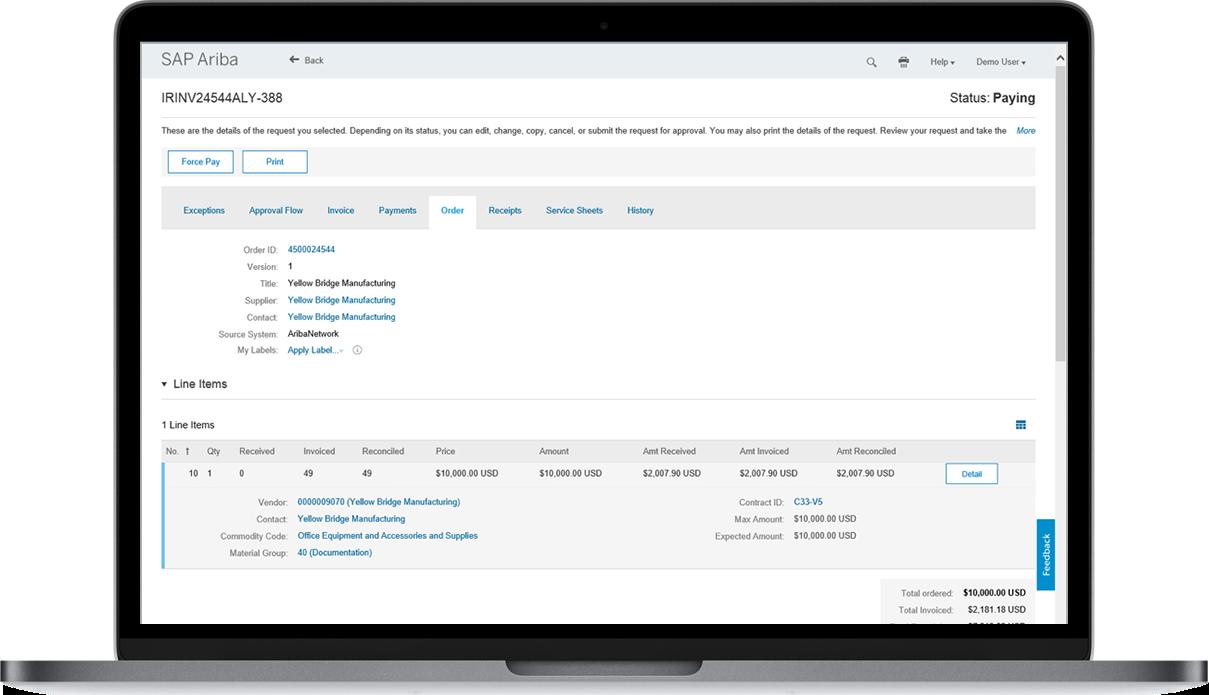Click request ID IRINV24544ALY-388
1209x695 pixels.
coord(221,98)
